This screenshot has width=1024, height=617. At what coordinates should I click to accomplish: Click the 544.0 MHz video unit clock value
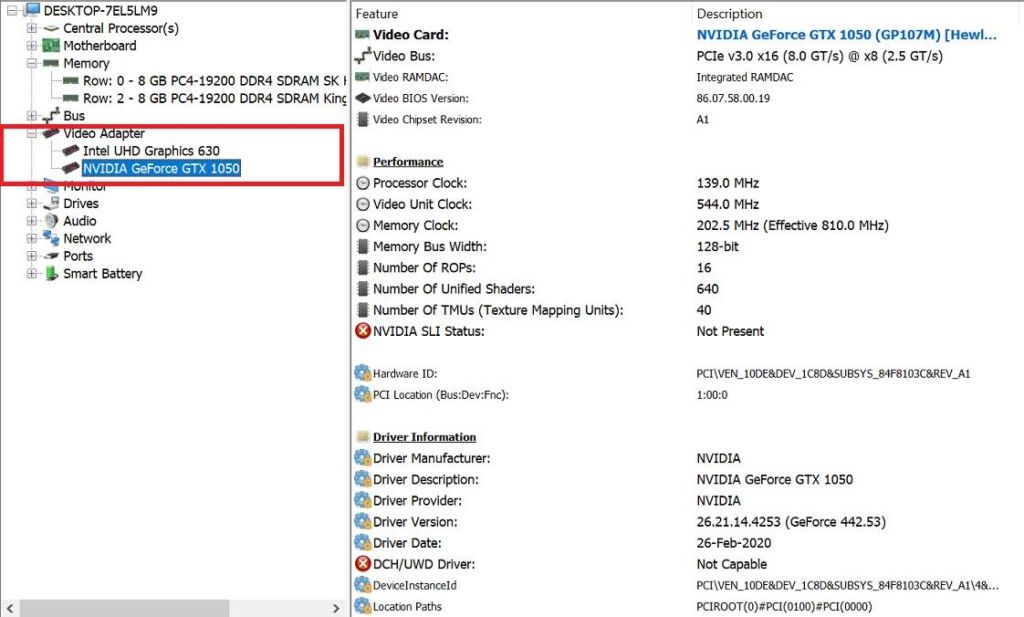pos(728,204)
